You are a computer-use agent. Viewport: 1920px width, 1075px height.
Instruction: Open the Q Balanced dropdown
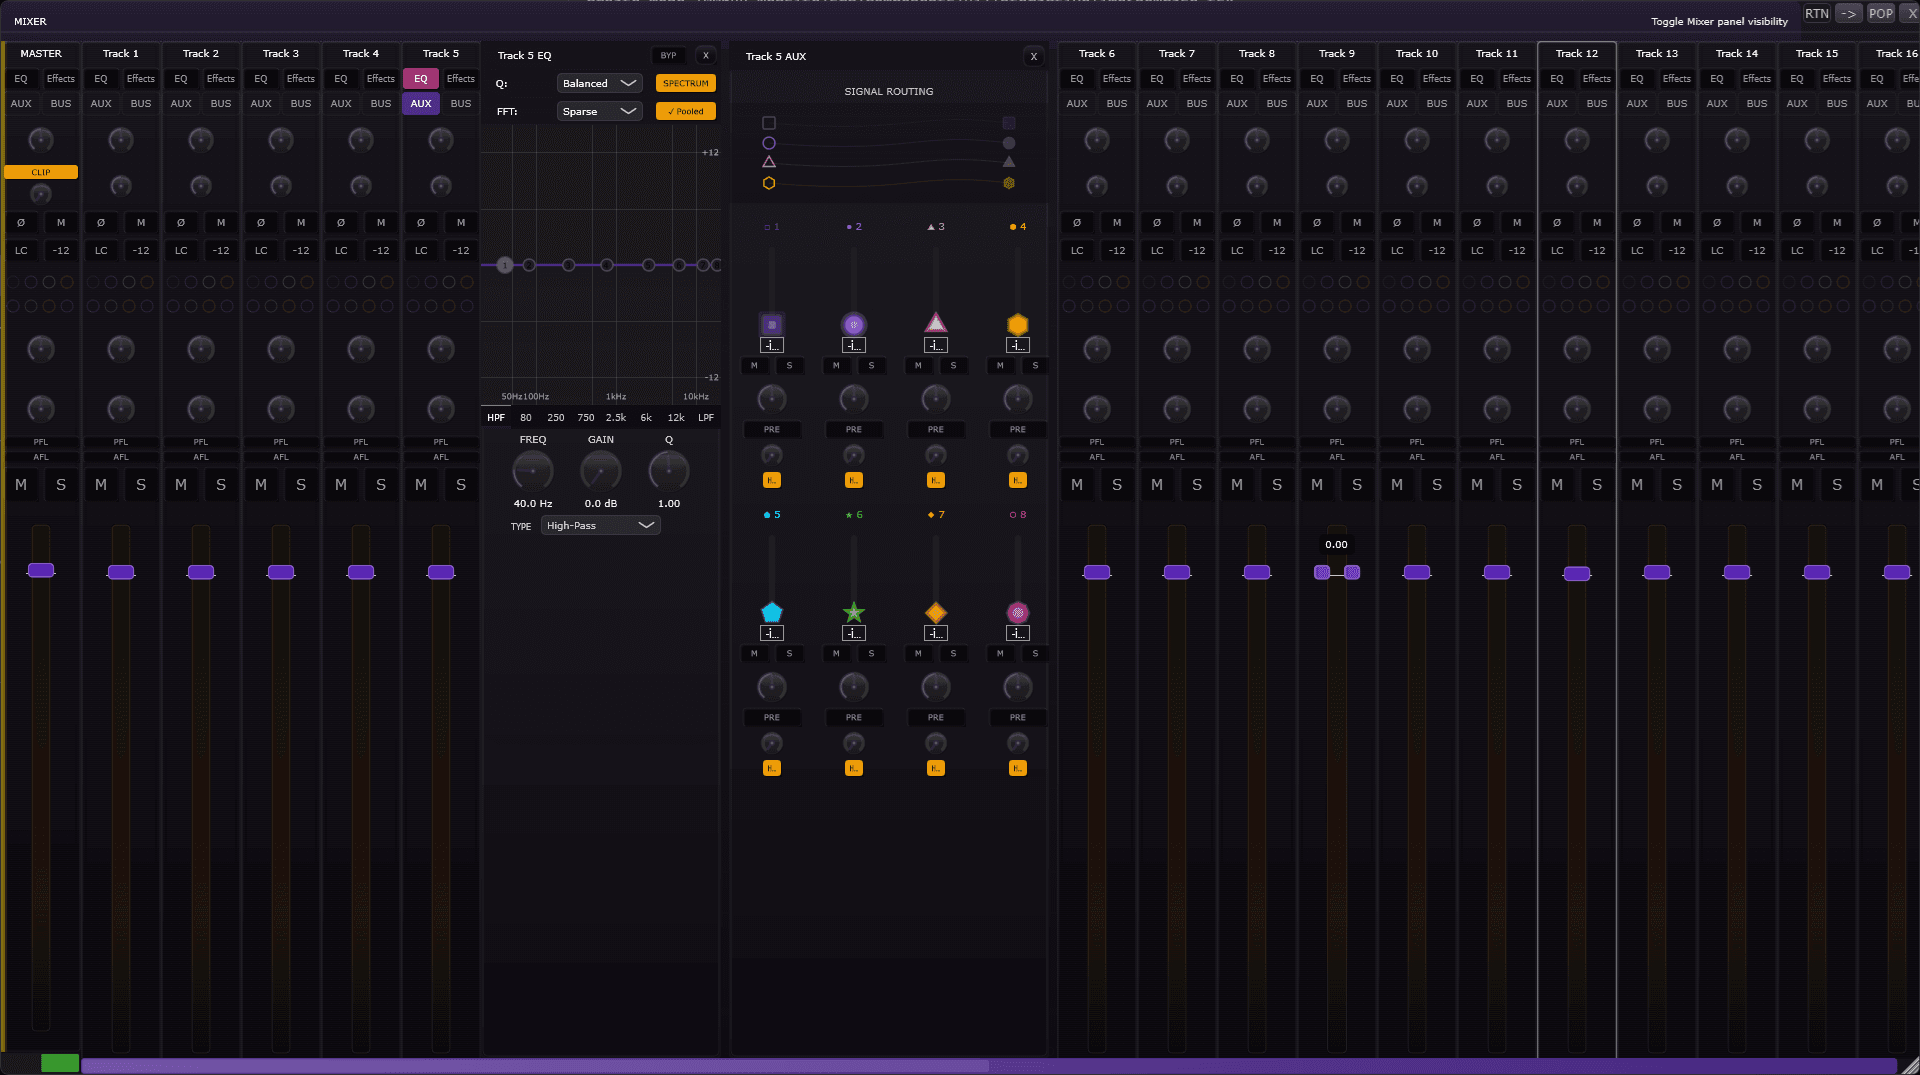pos(599,83)
